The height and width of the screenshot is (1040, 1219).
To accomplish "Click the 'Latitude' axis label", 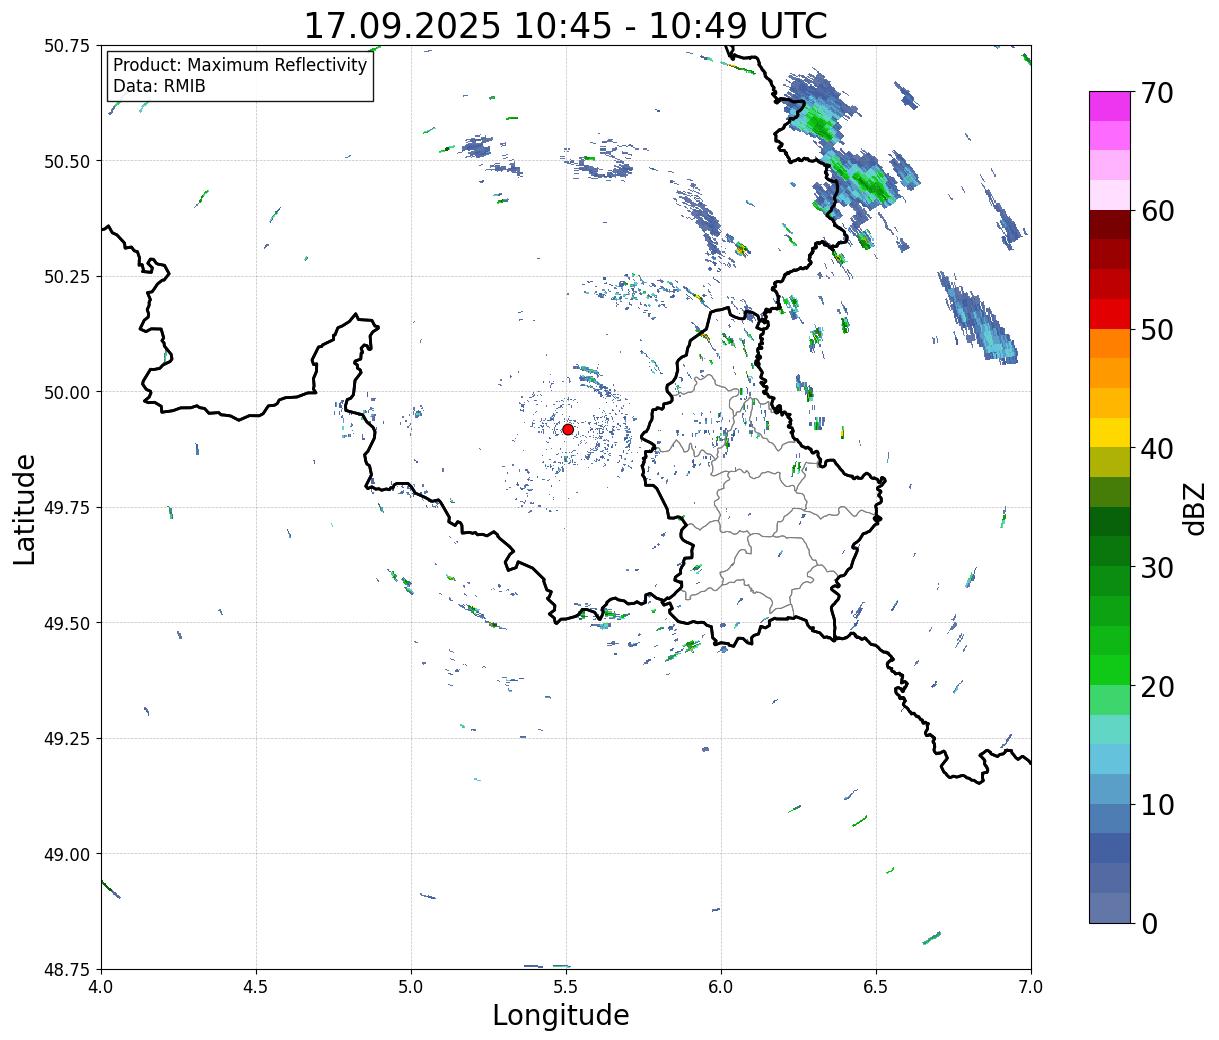I will [x=25, y=509].
